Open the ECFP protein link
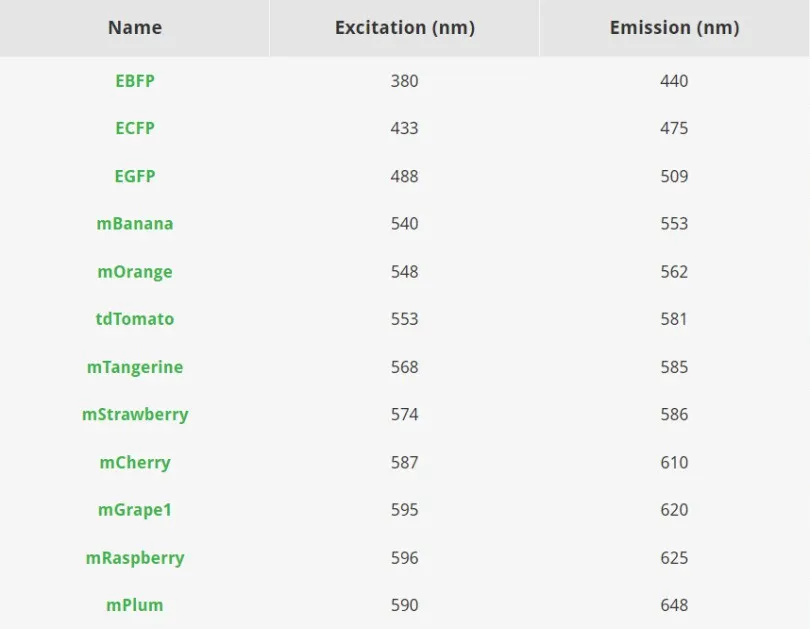810x629 pixels. [x=135, y=128]
